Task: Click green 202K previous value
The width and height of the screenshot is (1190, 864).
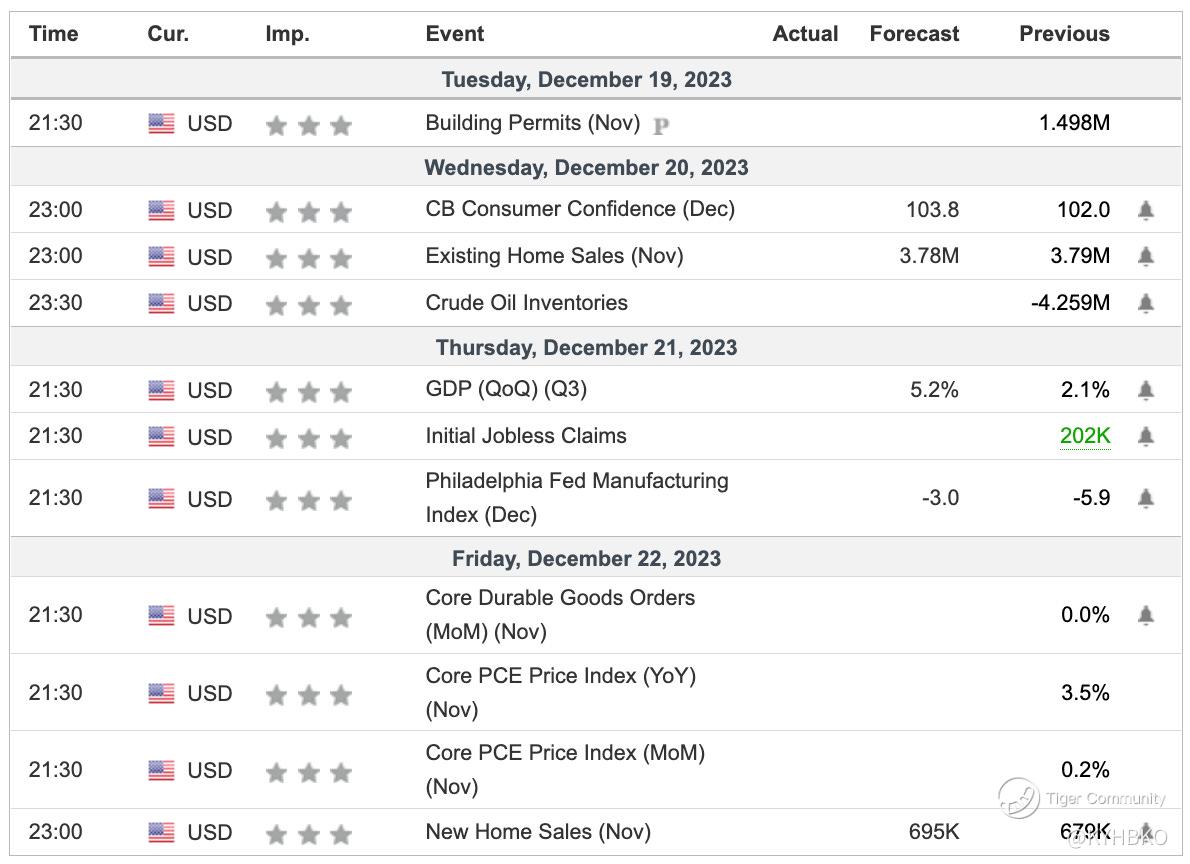Action: pyautogui.click(x=1084, y=436)
